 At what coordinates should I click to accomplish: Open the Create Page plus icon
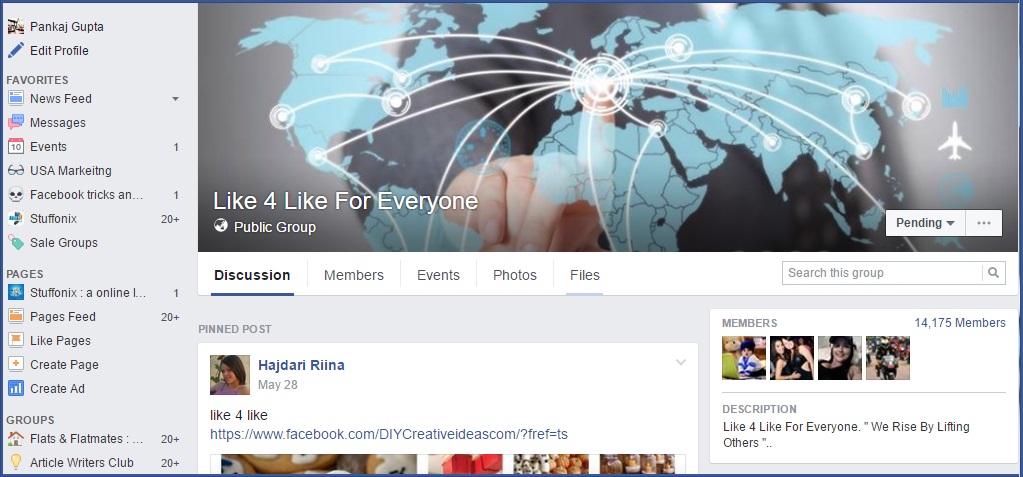tap(16, 365)
